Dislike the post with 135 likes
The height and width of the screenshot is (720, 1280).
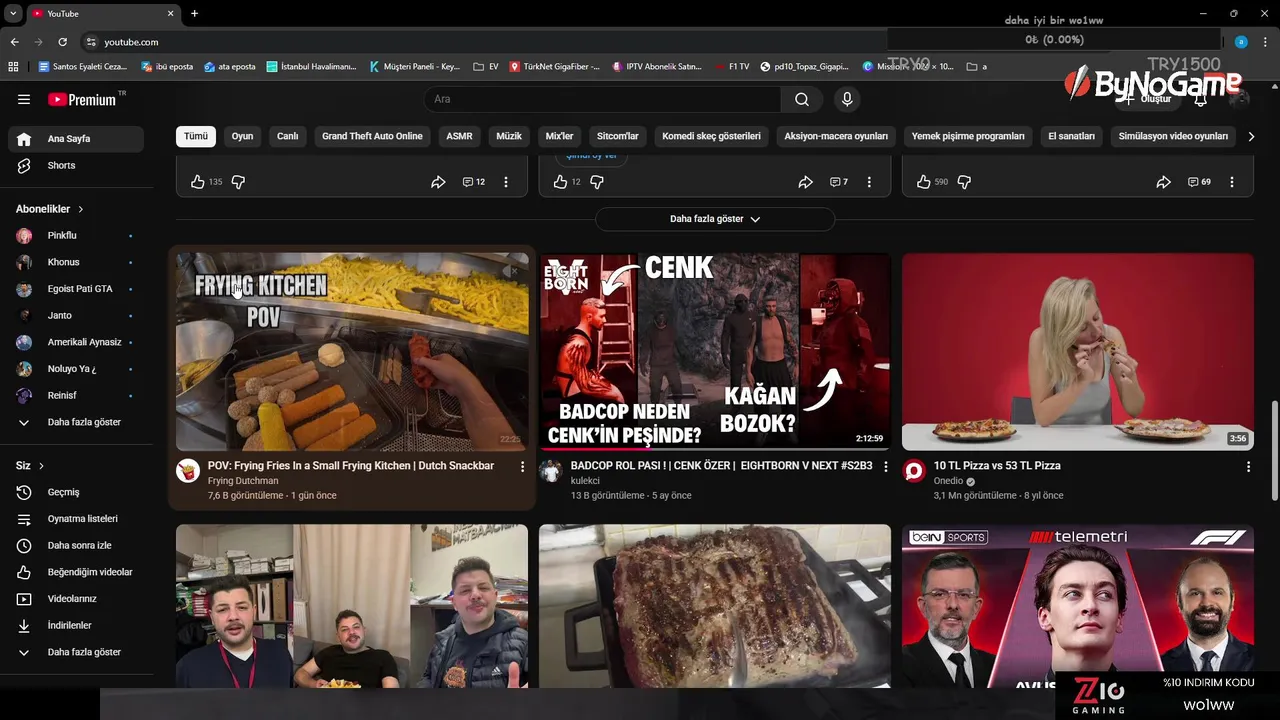(238, 182)
